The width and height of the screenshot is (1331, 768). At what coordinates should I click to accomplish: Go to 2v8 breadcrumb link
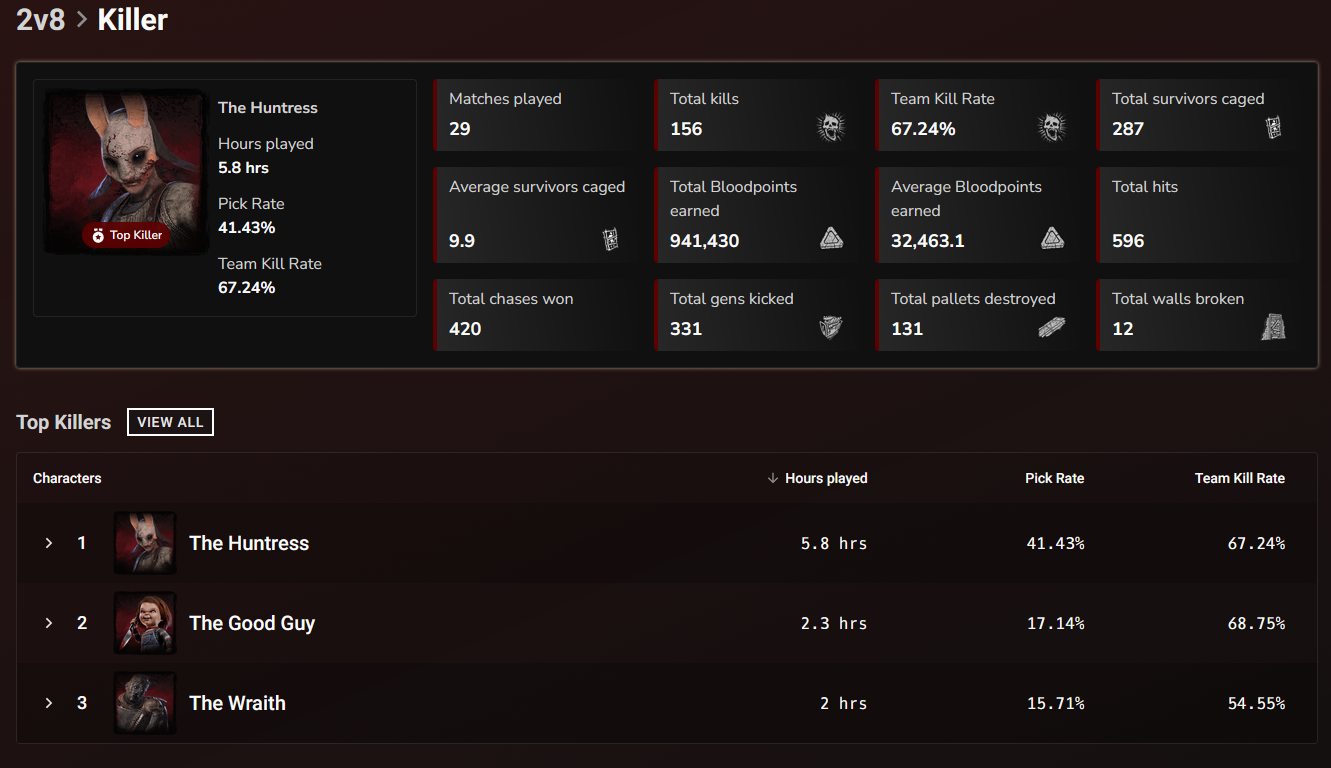coord(41,19)
